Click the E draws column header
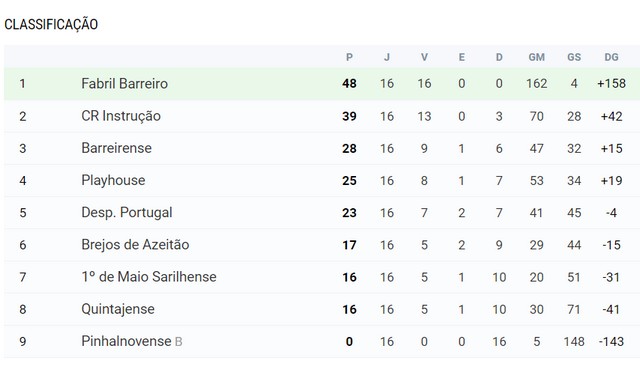This screenshot has width=640, height=367. click(462, 57)
